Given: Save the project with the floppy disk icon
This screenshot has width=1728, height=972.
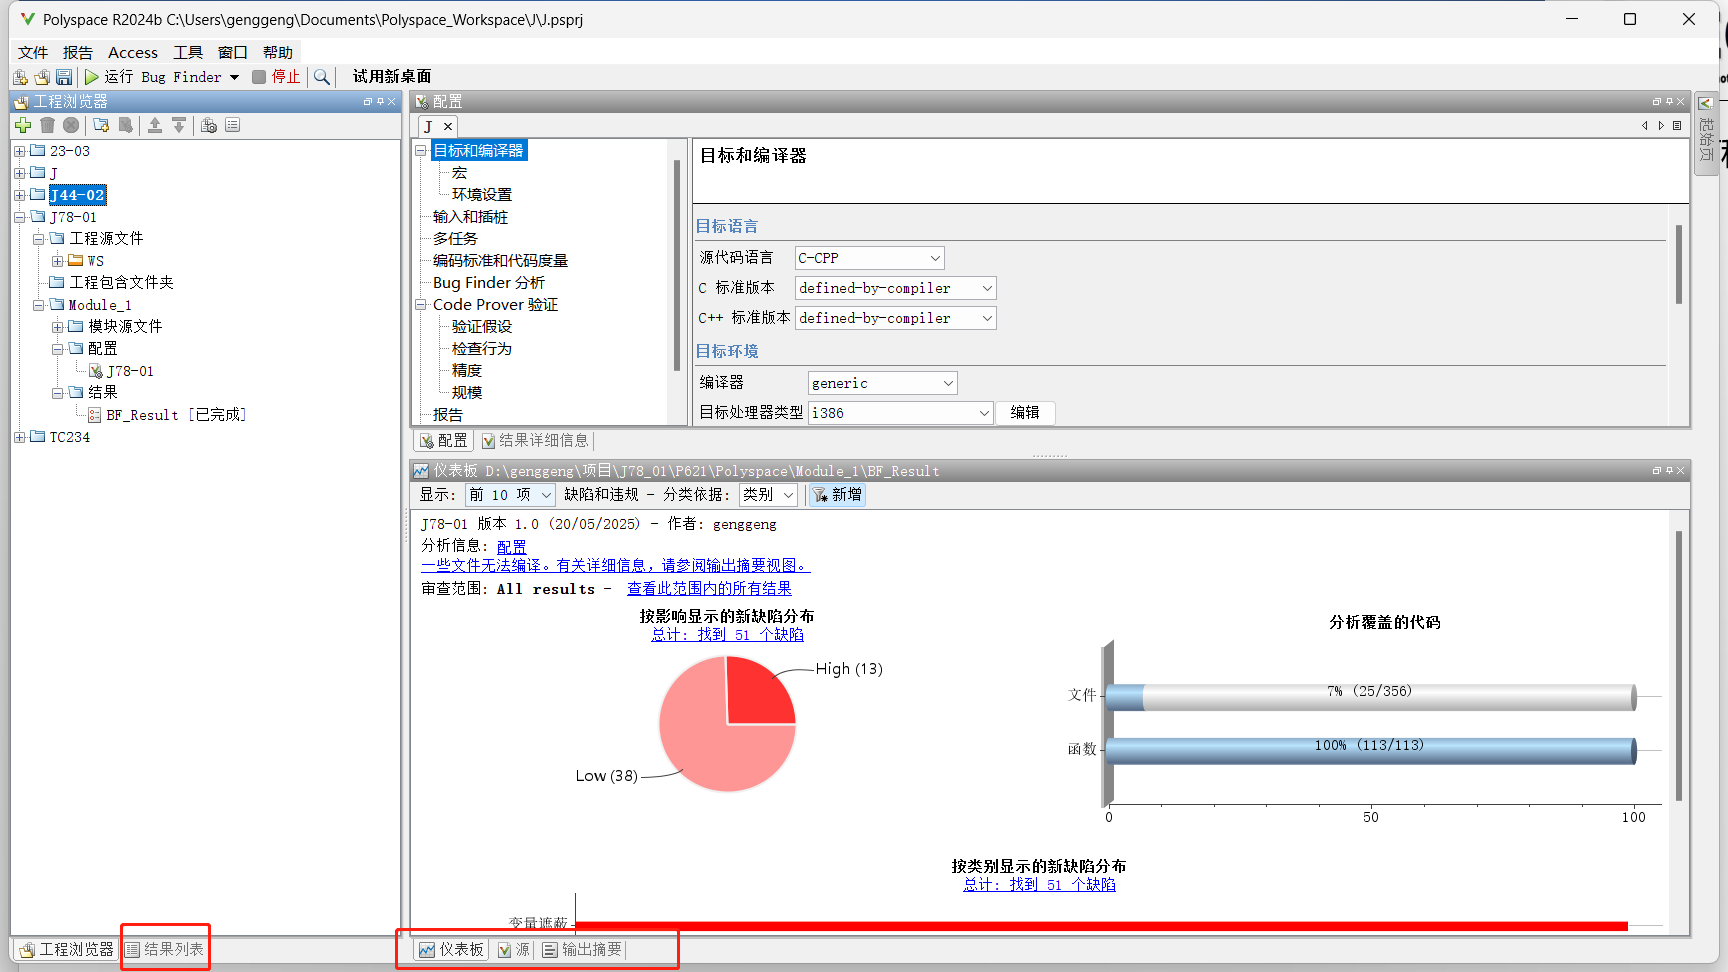Looking at the screenshot, I should pos(64,77).
